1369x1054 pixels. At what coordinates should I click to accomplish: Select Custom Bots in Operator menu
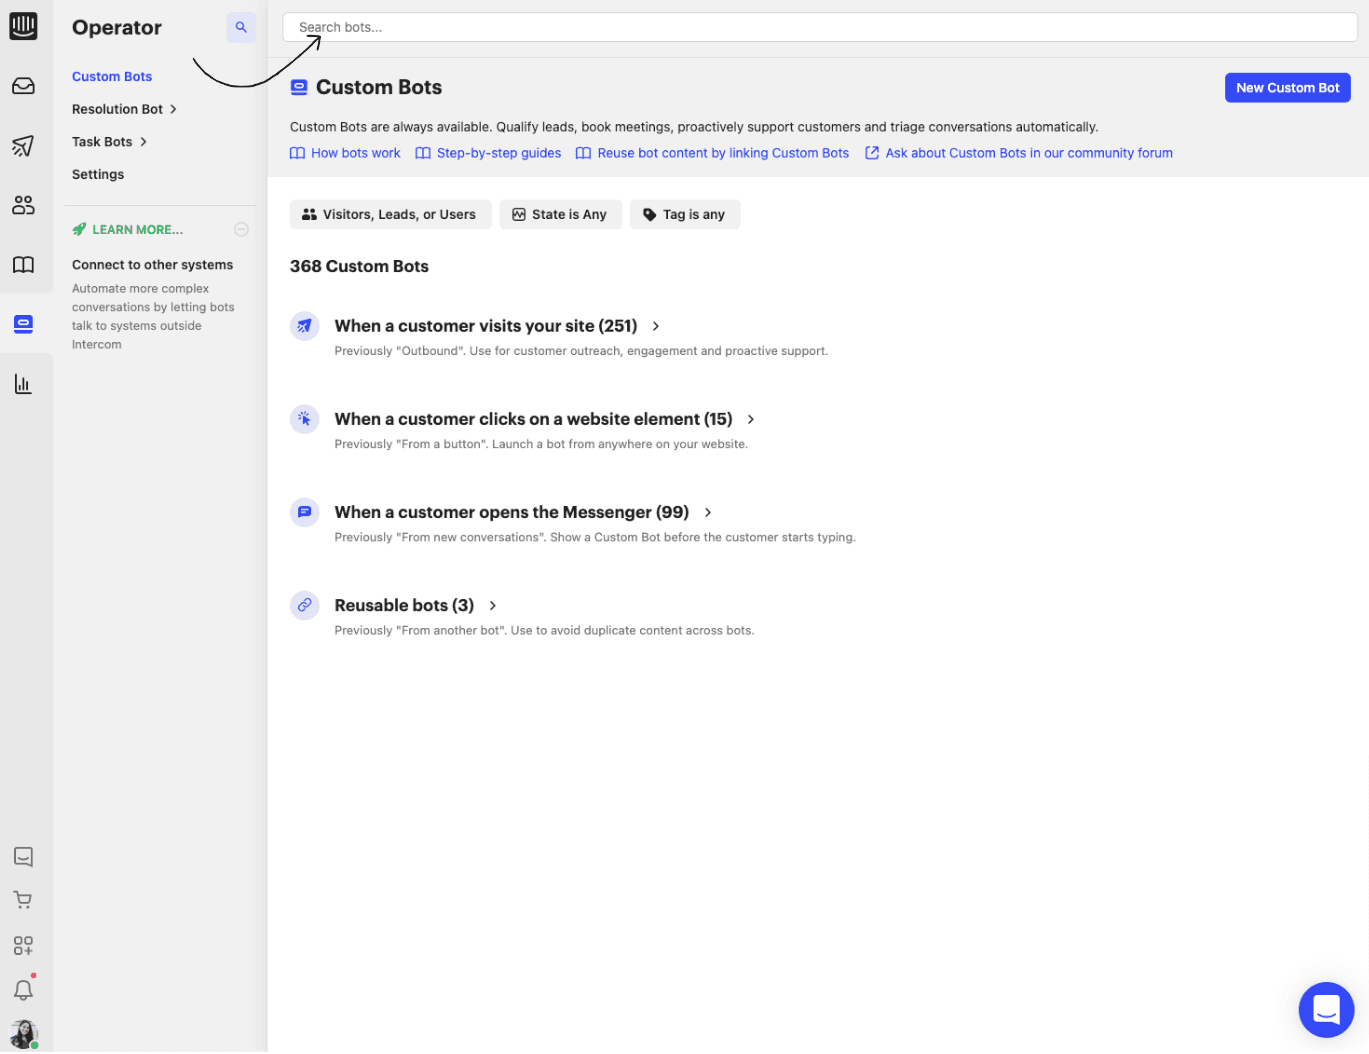pyautogui.click(x=112, y=76)
